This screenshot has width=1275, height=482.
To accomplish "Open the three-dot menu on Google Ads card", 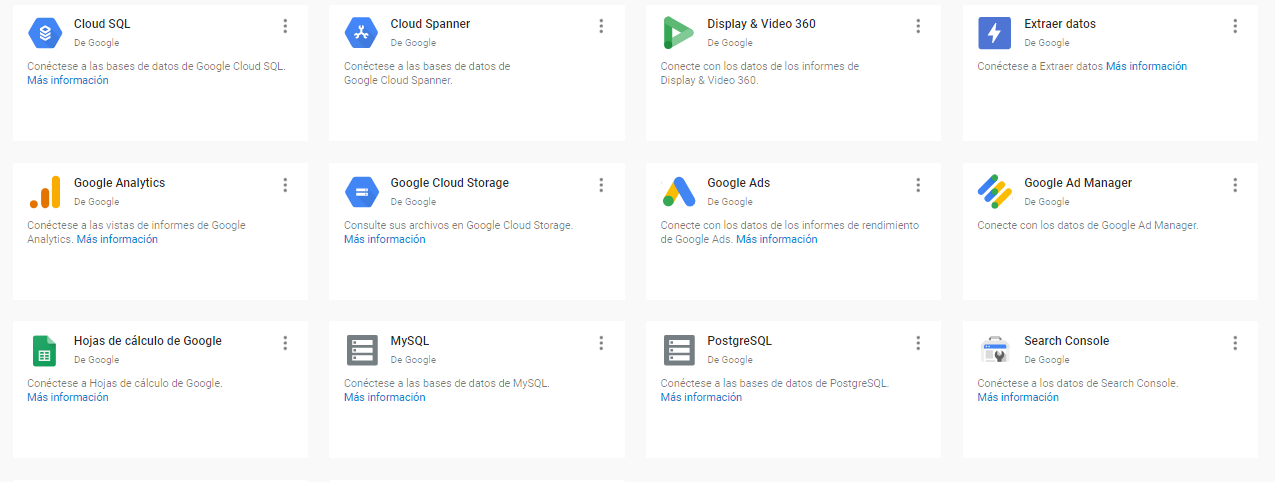I will point(918,185).
